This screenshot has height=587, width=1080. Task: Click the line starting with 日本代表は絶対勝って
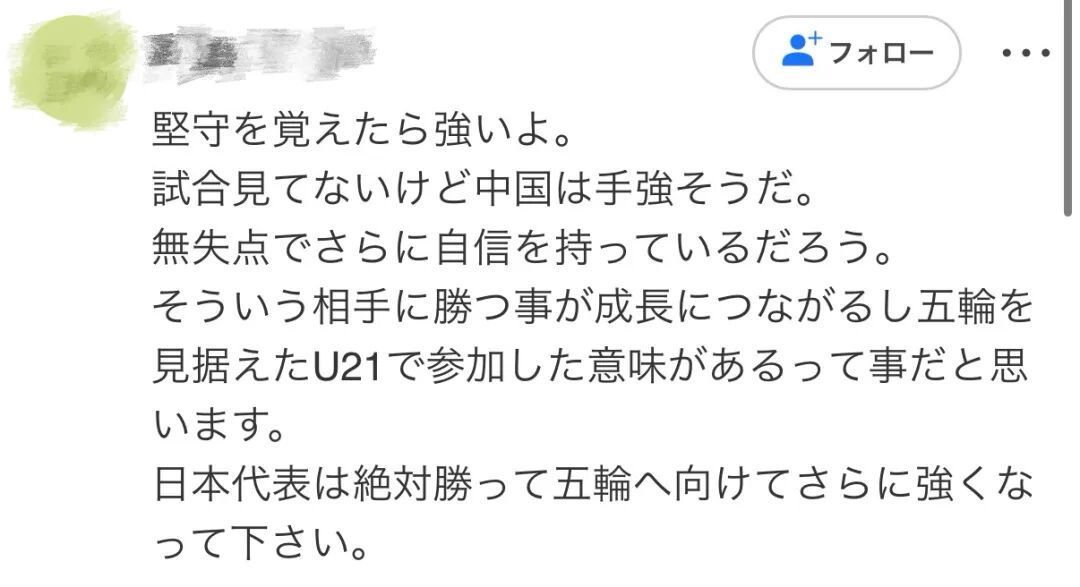590,487
